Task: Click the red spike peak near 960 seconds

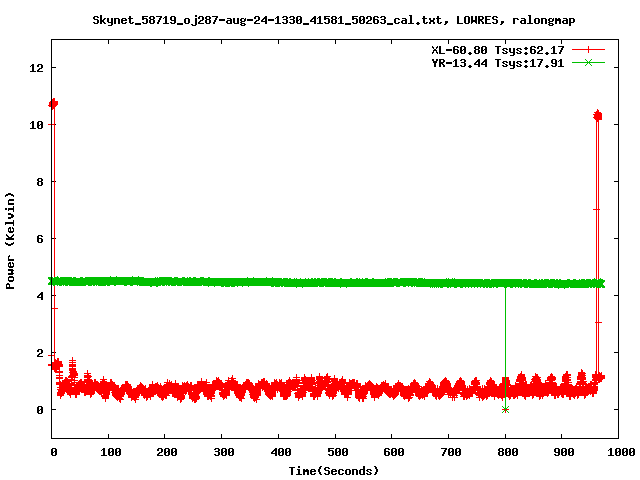Action: coord(598,116)
